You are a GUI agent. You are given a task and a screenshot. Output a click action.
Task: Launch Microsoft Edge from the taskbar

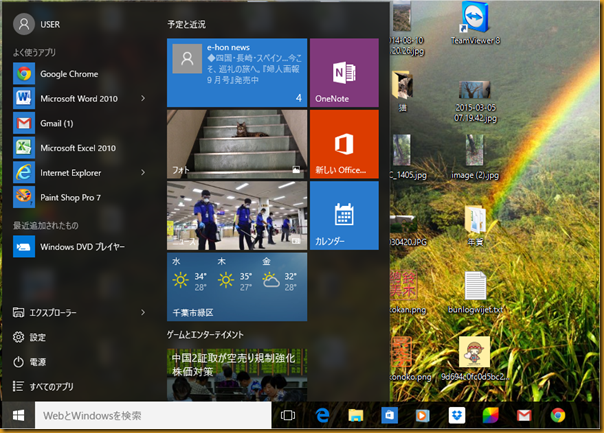(322, 415)
